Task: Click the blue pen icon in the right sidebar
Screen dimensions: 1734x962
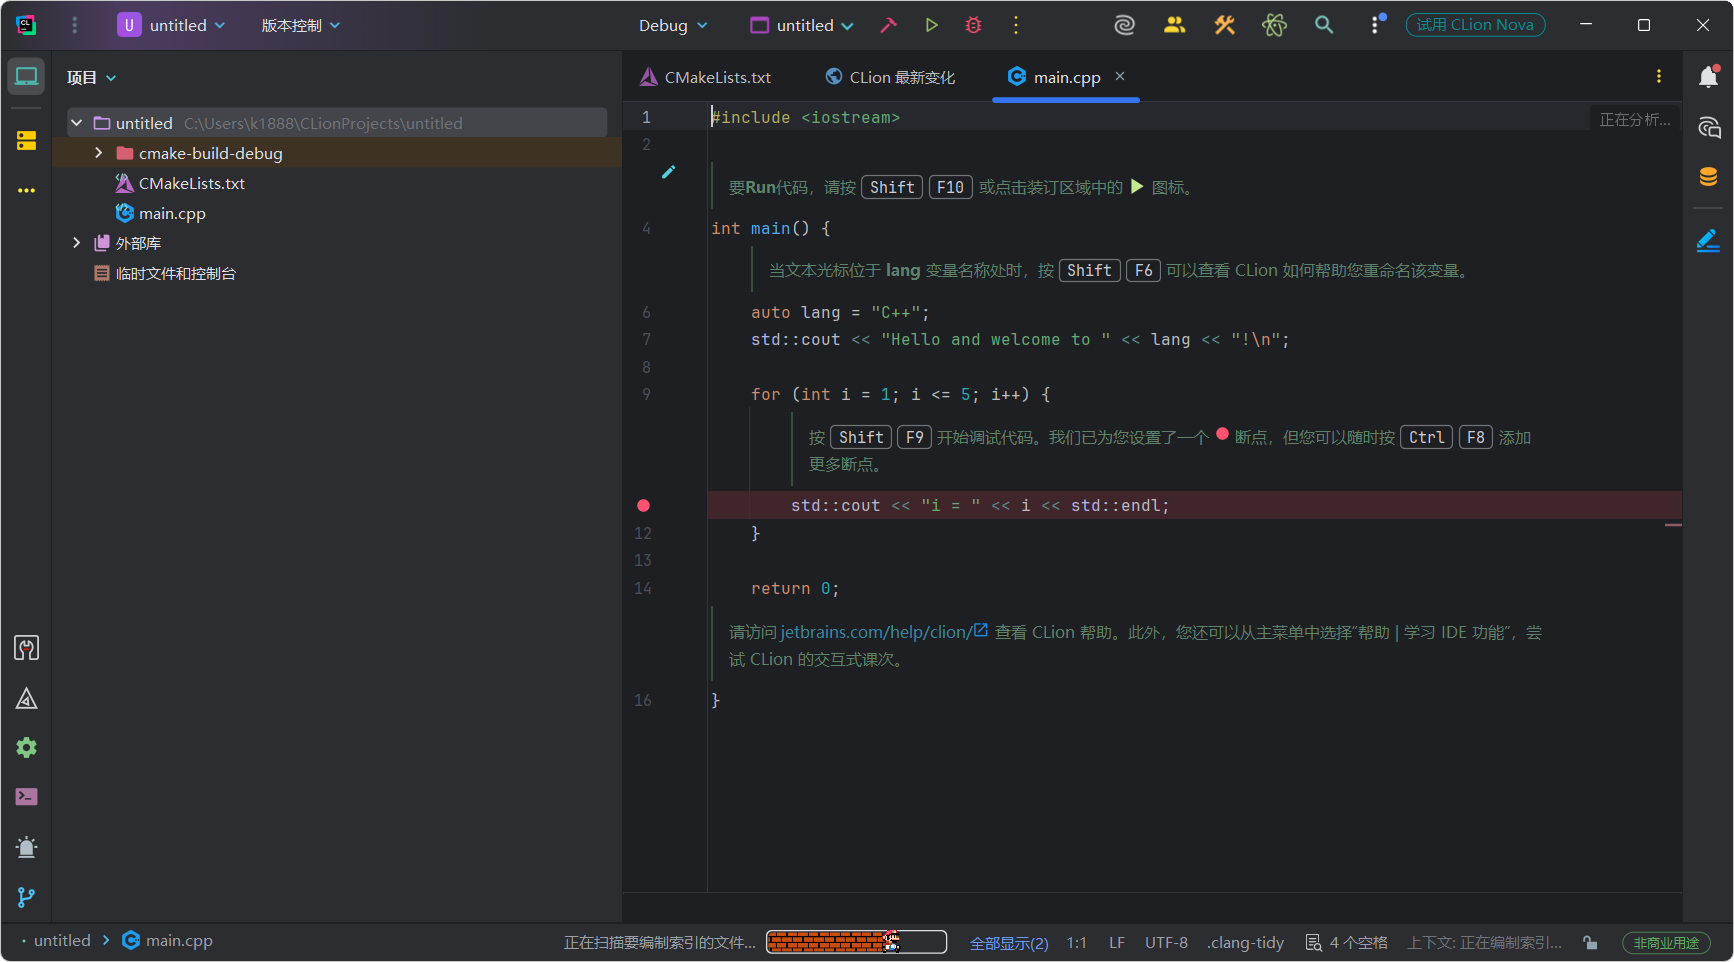Action: tap(1708, 240)
